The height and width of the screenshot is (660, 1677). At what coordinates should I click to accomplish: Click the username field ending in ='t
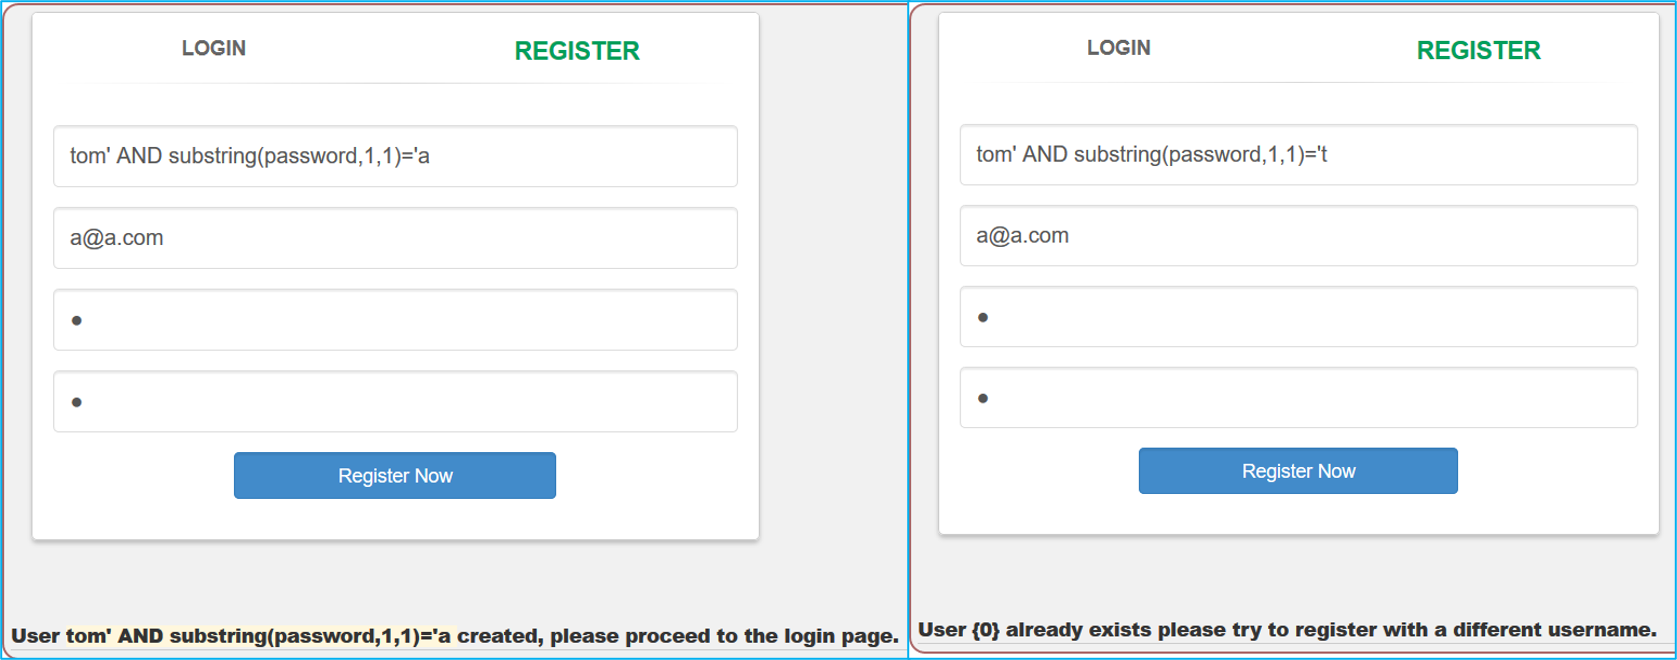1298,155
